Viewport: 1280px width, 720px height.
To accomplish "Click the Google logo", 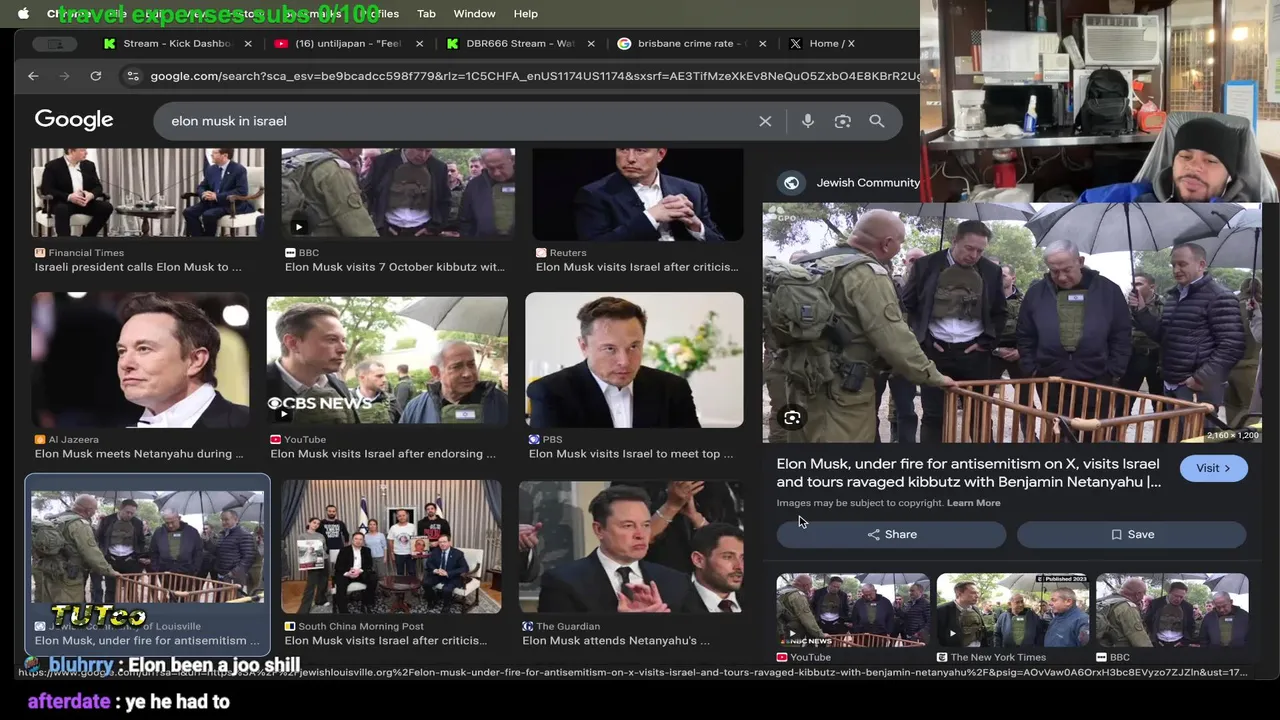I will point(74,120).
